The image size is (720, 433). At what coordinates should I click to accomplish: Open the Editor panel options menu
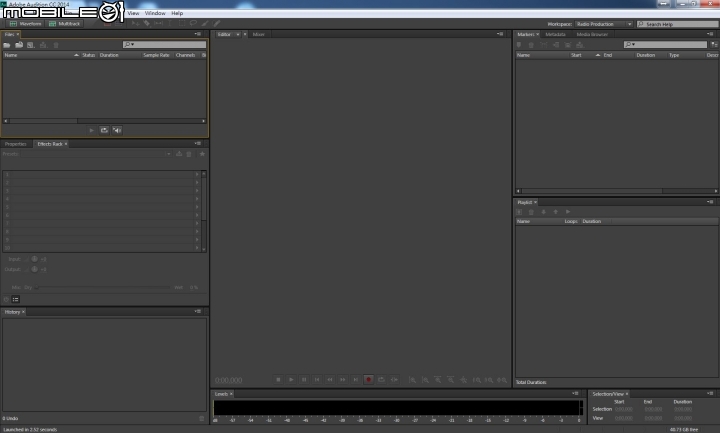point(500,34)
